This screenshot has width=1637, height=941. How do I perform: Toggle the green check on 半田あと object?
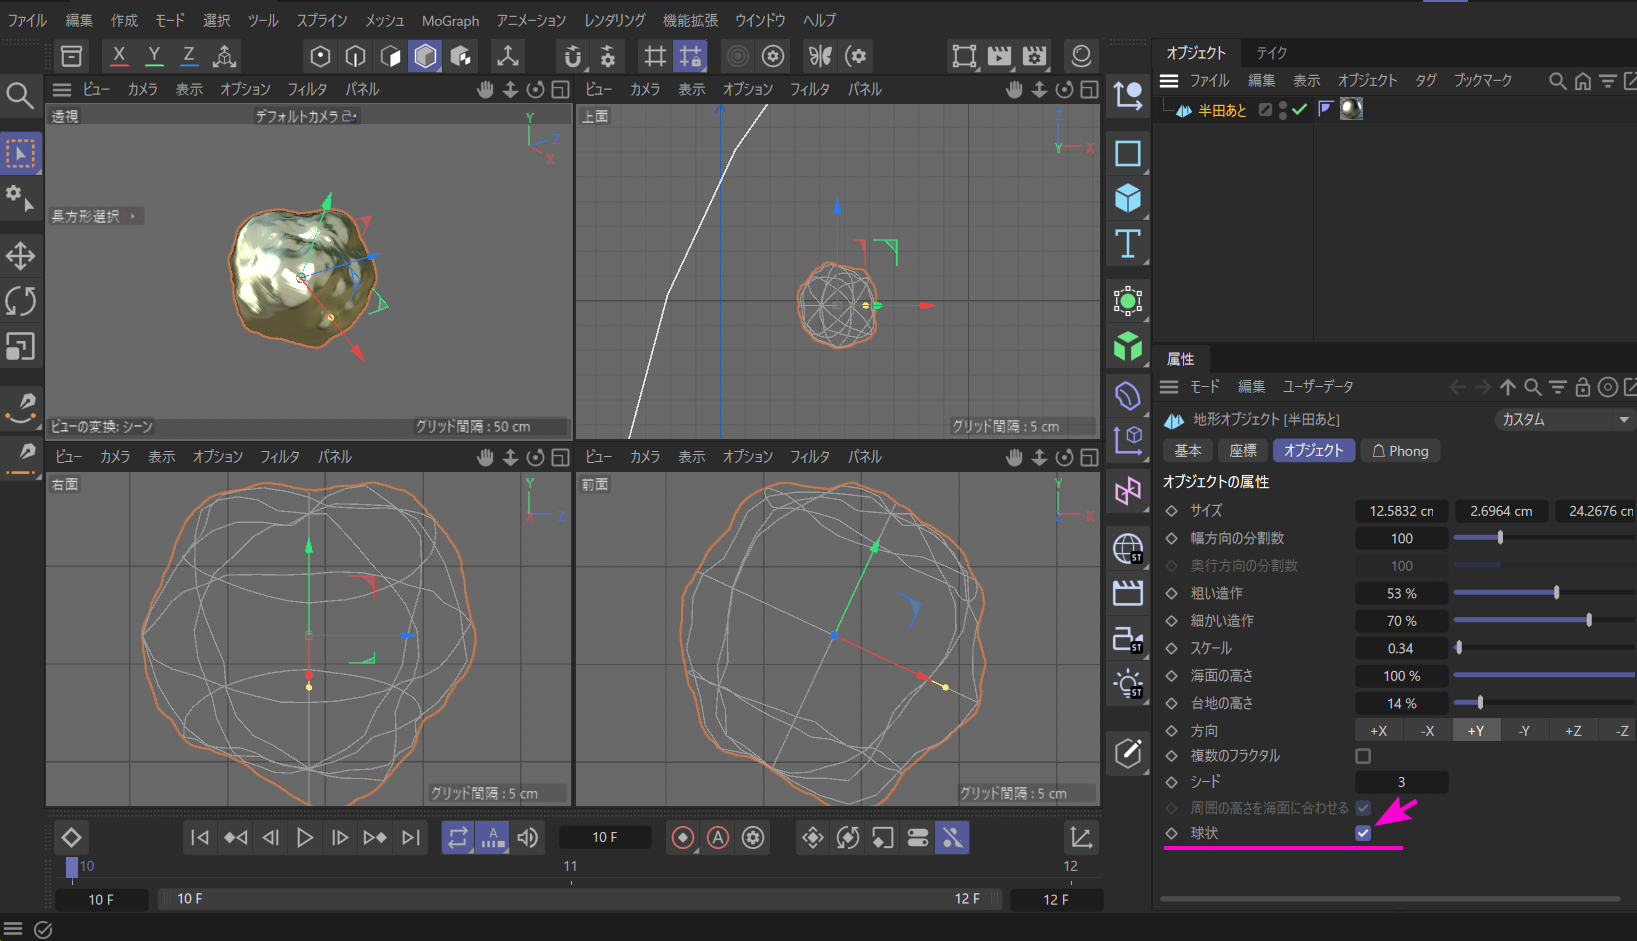click(x=1299, y=110)
